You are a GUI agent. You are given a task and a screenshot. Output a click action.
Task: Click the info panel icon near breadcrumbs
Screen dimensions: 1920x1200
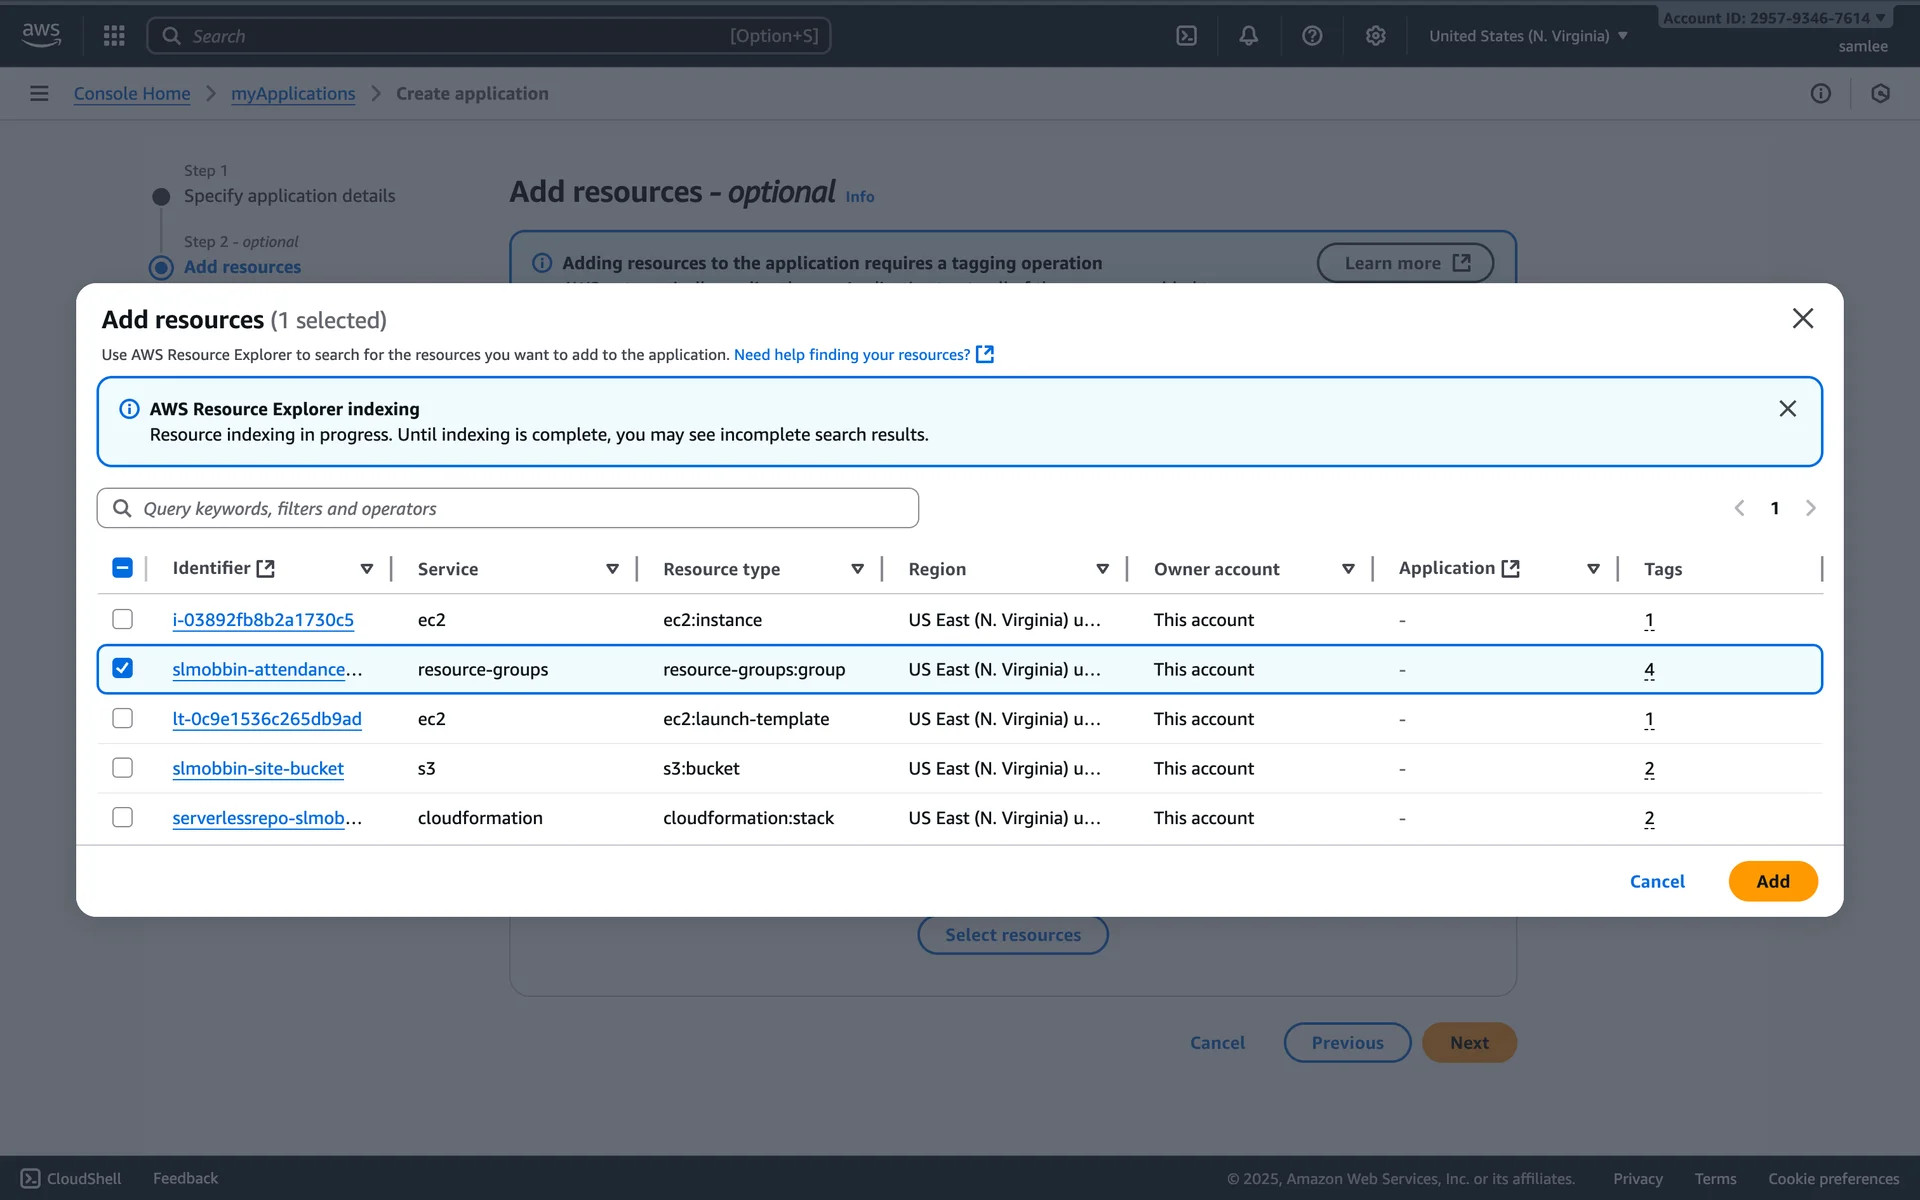pos(1820,94)
